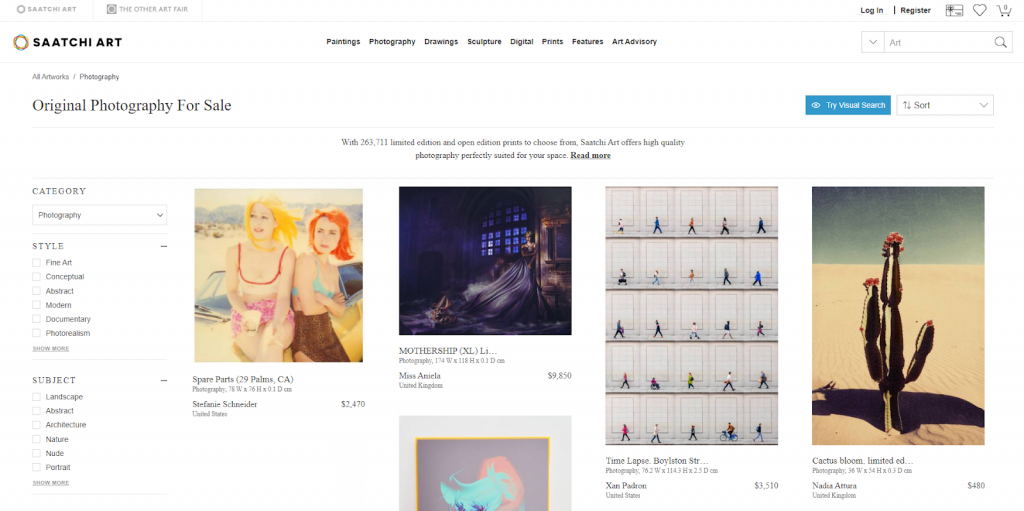The width and height of the screenshot is (1024, 511).
Task: Show more style options
Action: tap(51, 349)
